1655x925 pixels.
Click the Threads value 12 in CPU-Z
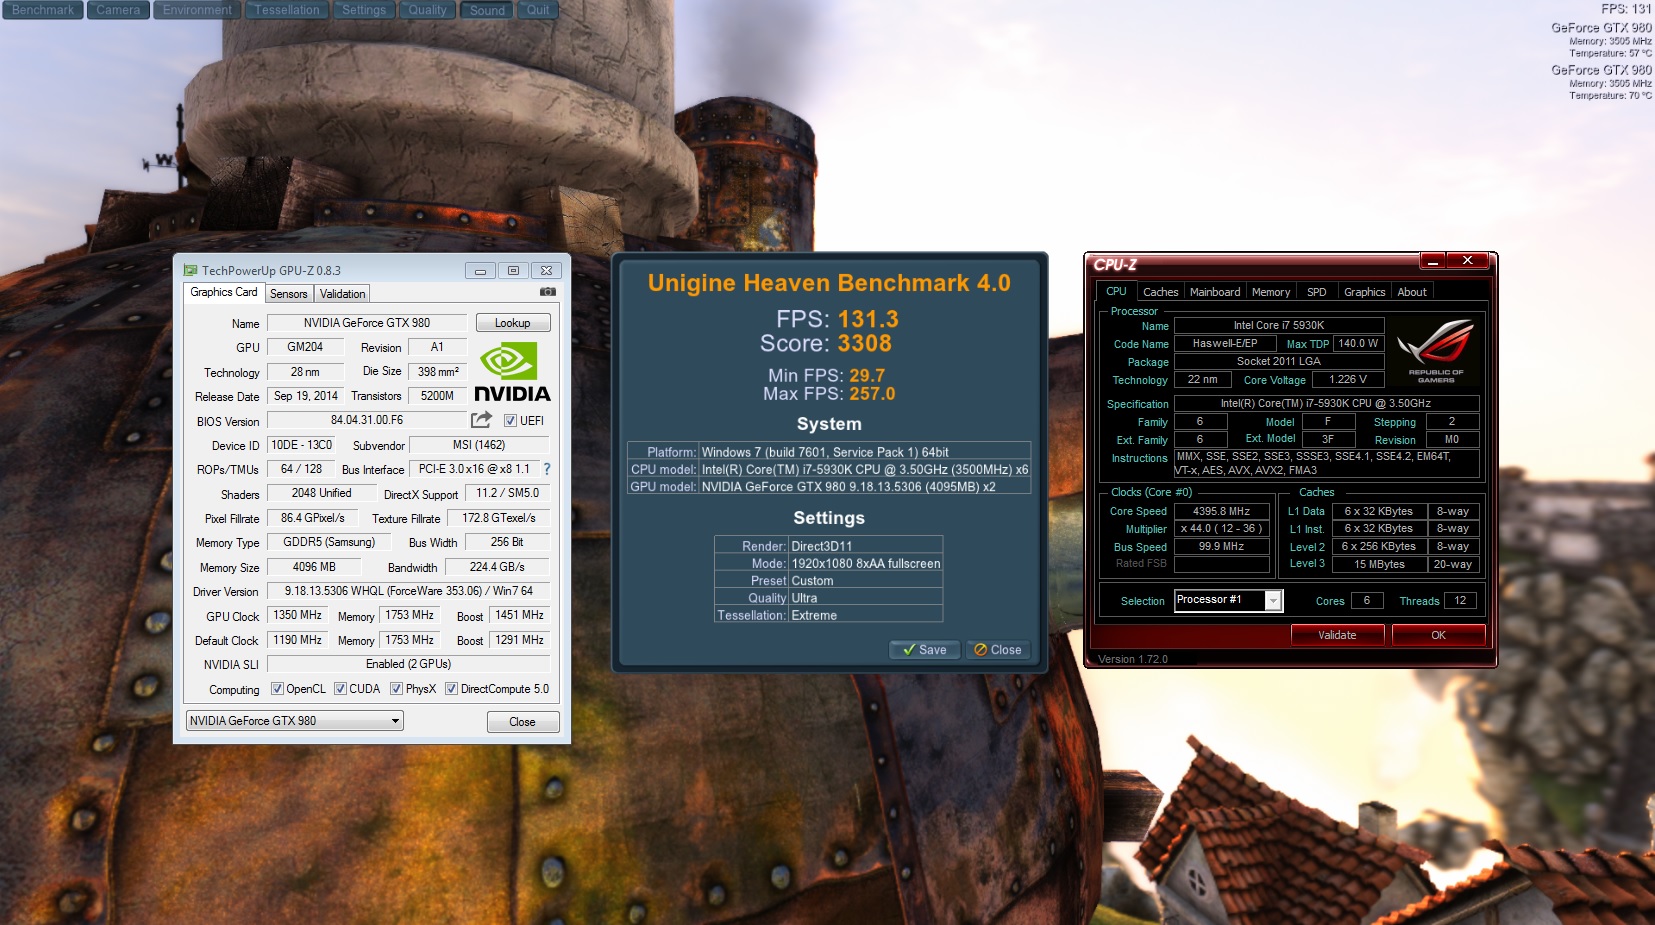coord(1460,600)
